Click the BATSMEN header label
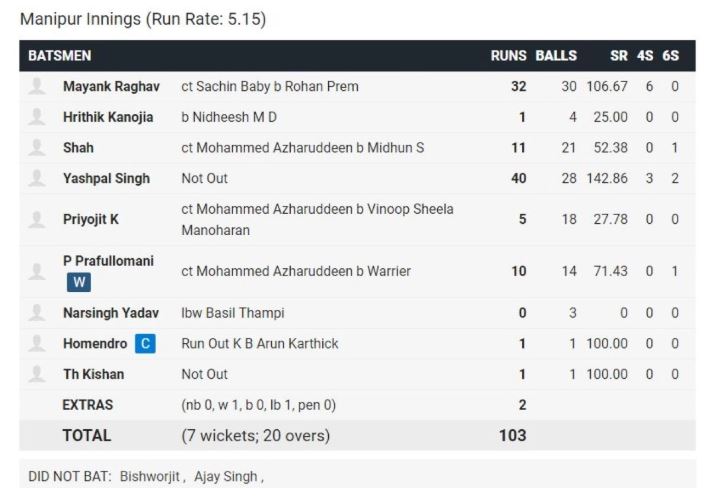Viewport: 711px width, 500px height. point(59,56)
